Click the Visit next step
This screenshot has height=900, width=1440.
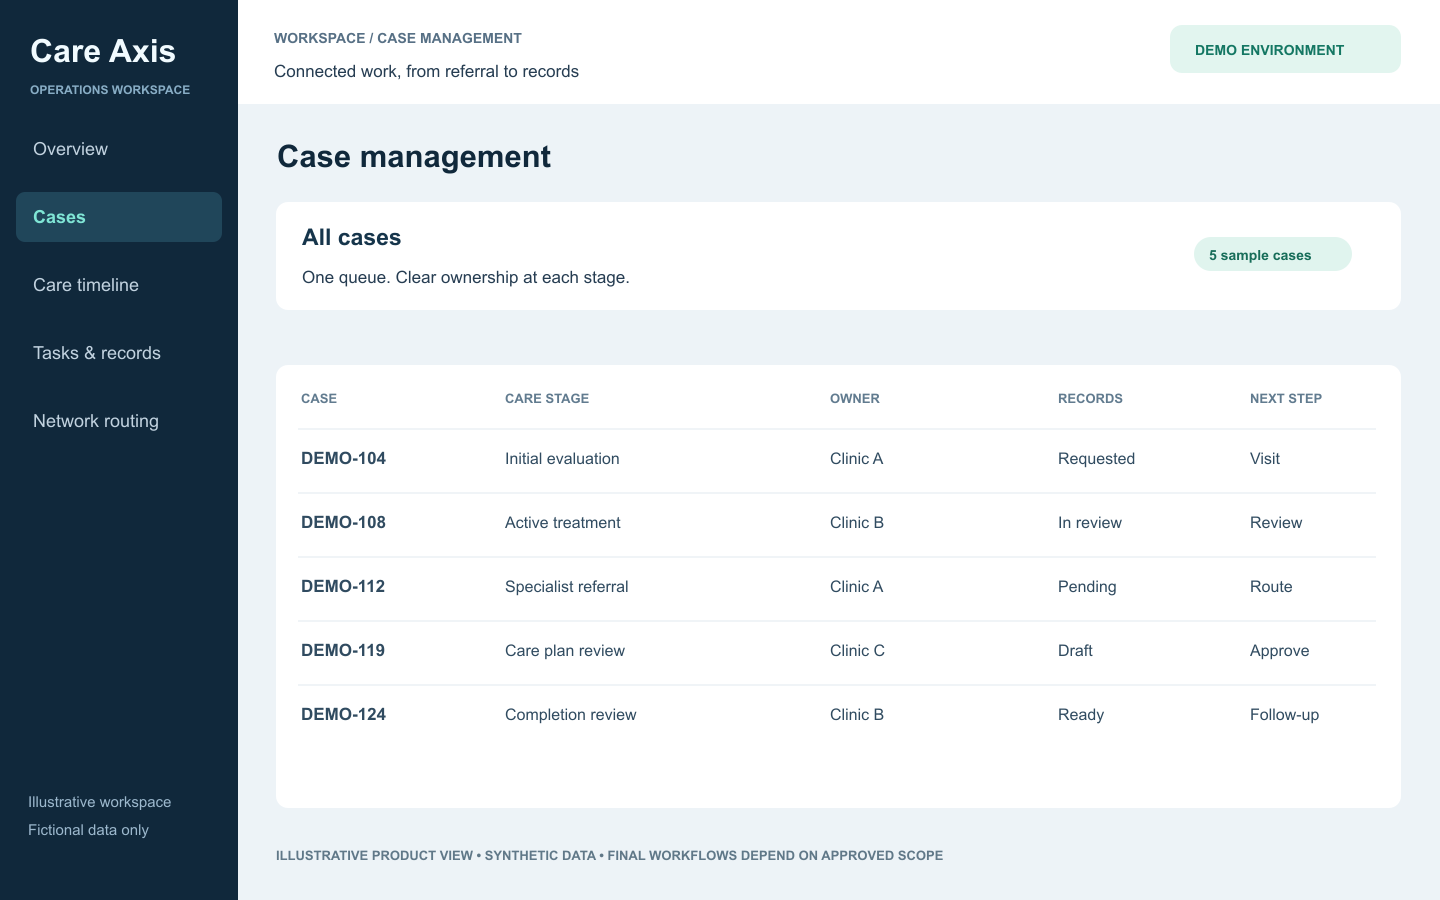pyautogui.click(x=1265, y=458)
